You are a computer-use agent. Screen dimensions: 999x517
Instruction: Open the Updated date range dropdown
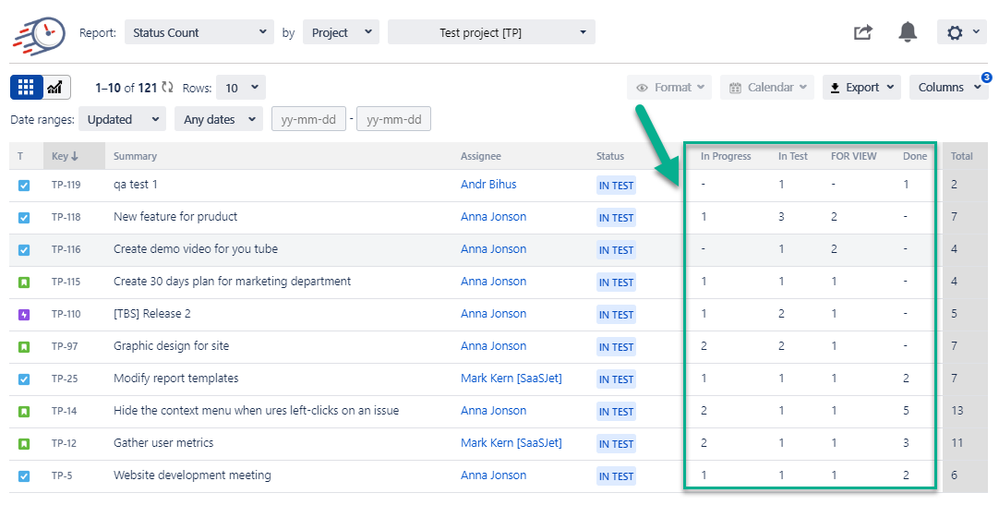click(122, 119)
